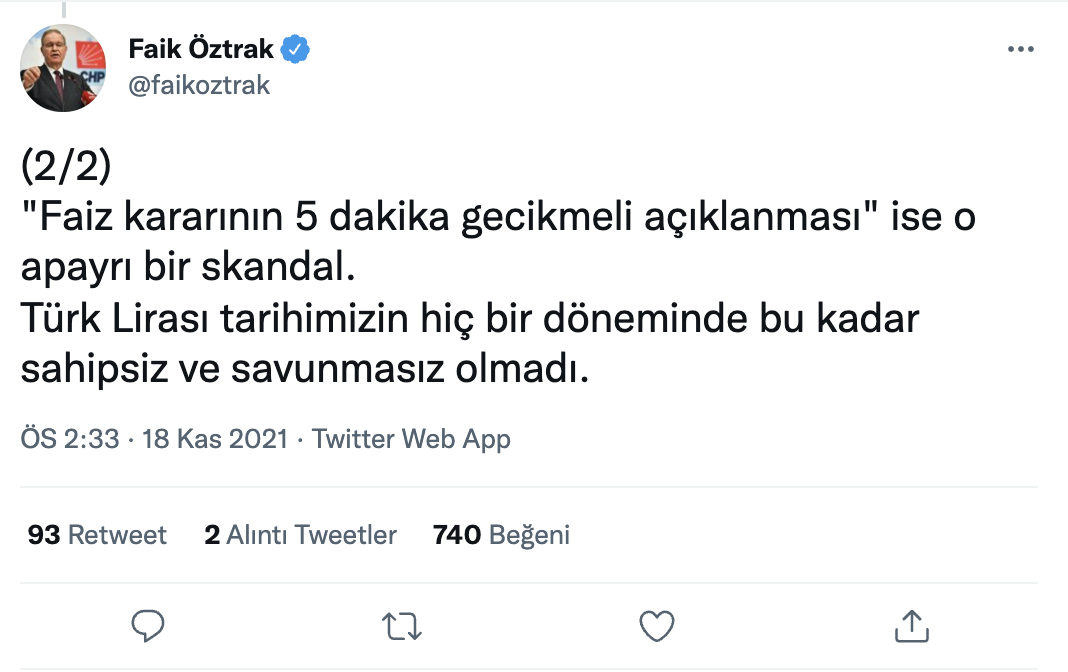Like the tweet with the heart icon
This screenshot has height=672, width=1068.
[656, 626]
